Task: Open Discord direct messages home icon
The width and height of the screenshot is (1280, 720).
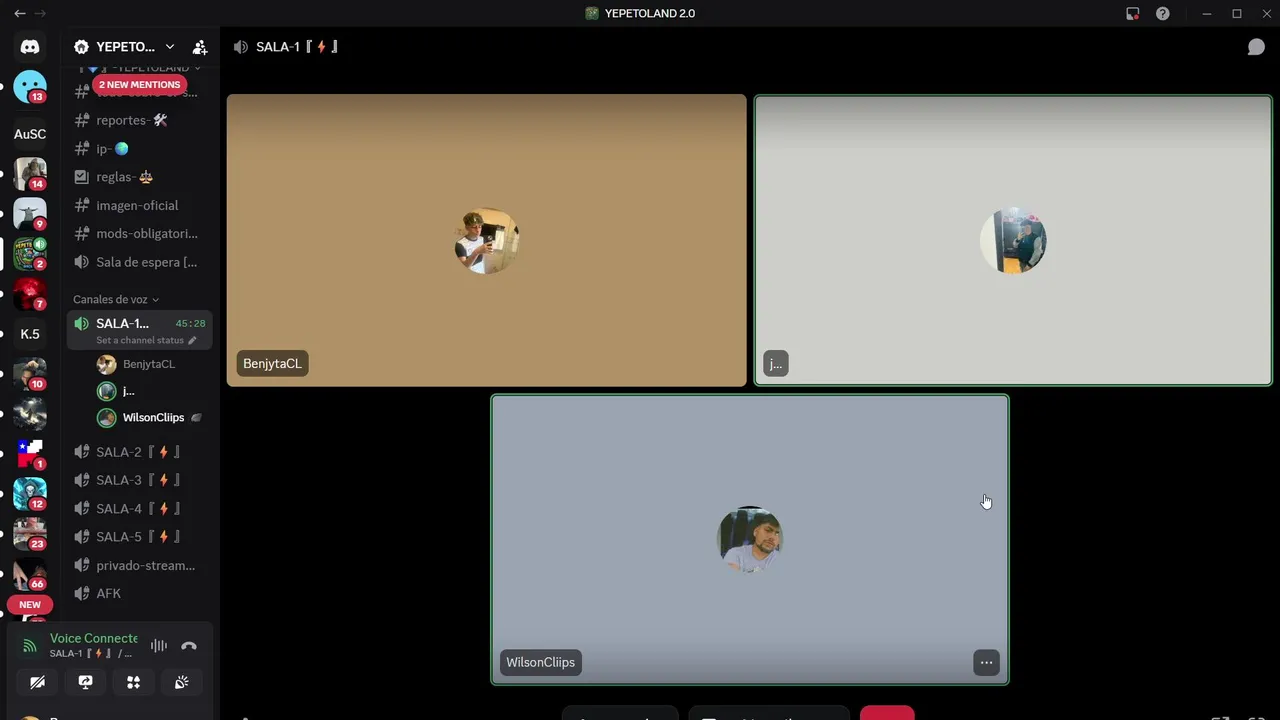Action: 30,47
